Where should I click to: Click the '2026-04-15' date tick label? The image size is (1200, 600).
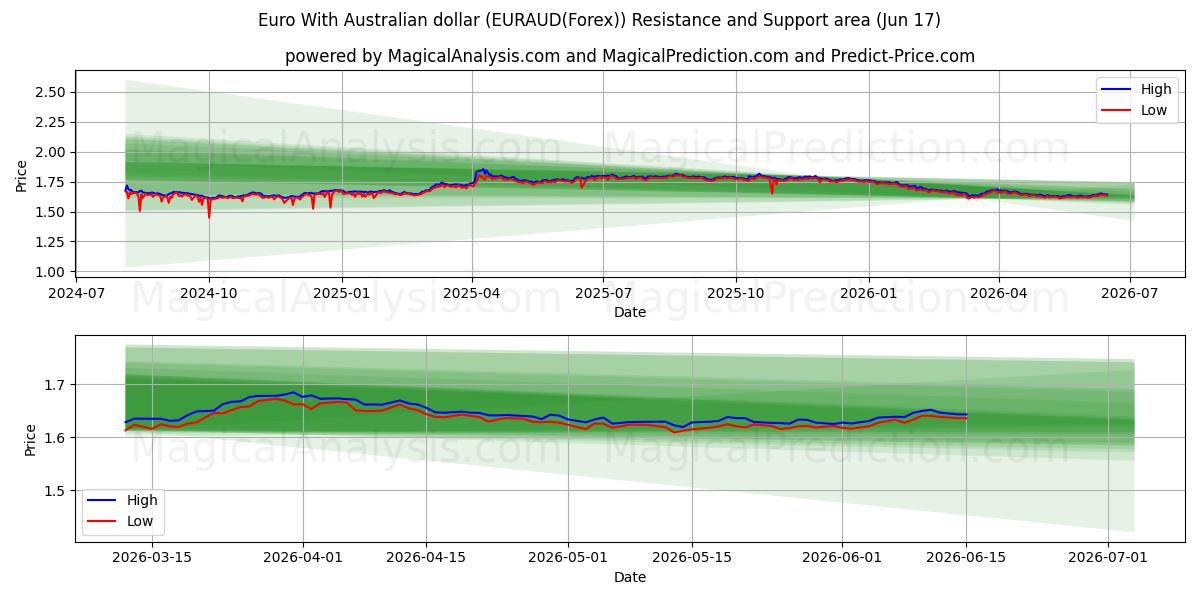[427, 558]
